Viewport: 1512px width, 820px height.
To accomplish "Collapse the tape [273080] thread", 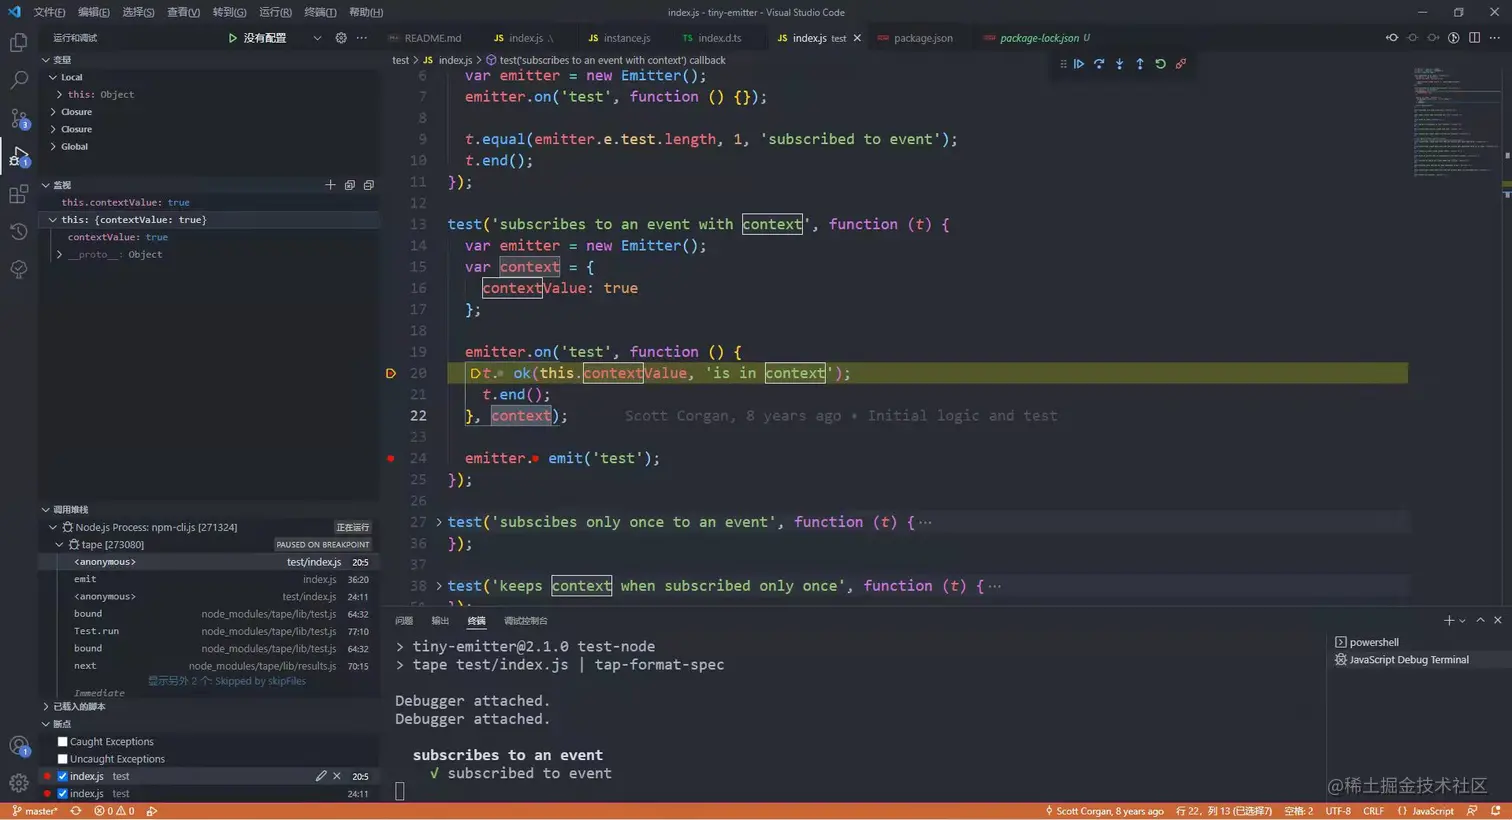I will [x=60, y=545].
